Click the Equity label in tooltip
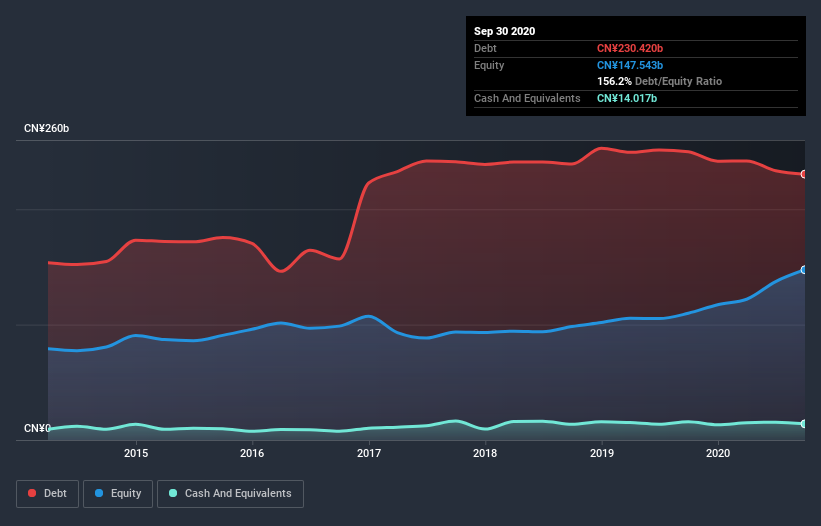The width and height of the screenshot is (821, 526). click(x=489, y=65)
